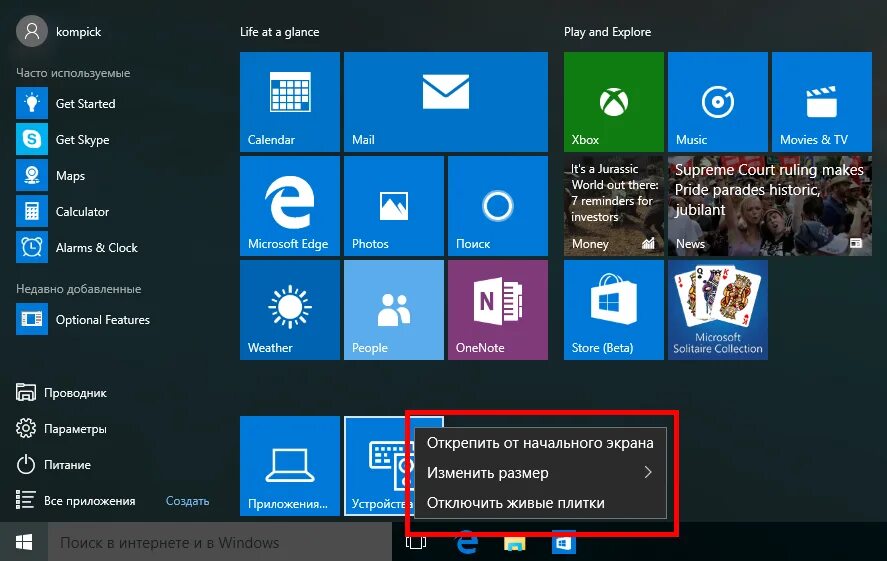Select Отключить живые плитки
This screenshot has height=561, width=887.
pos(540,503)
